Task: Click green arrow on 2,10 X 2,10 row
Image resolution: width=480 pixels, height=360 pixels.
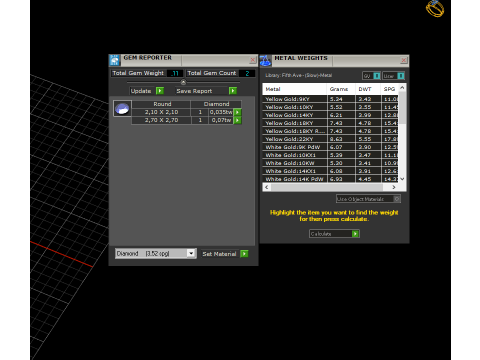Action: (237, 112)
